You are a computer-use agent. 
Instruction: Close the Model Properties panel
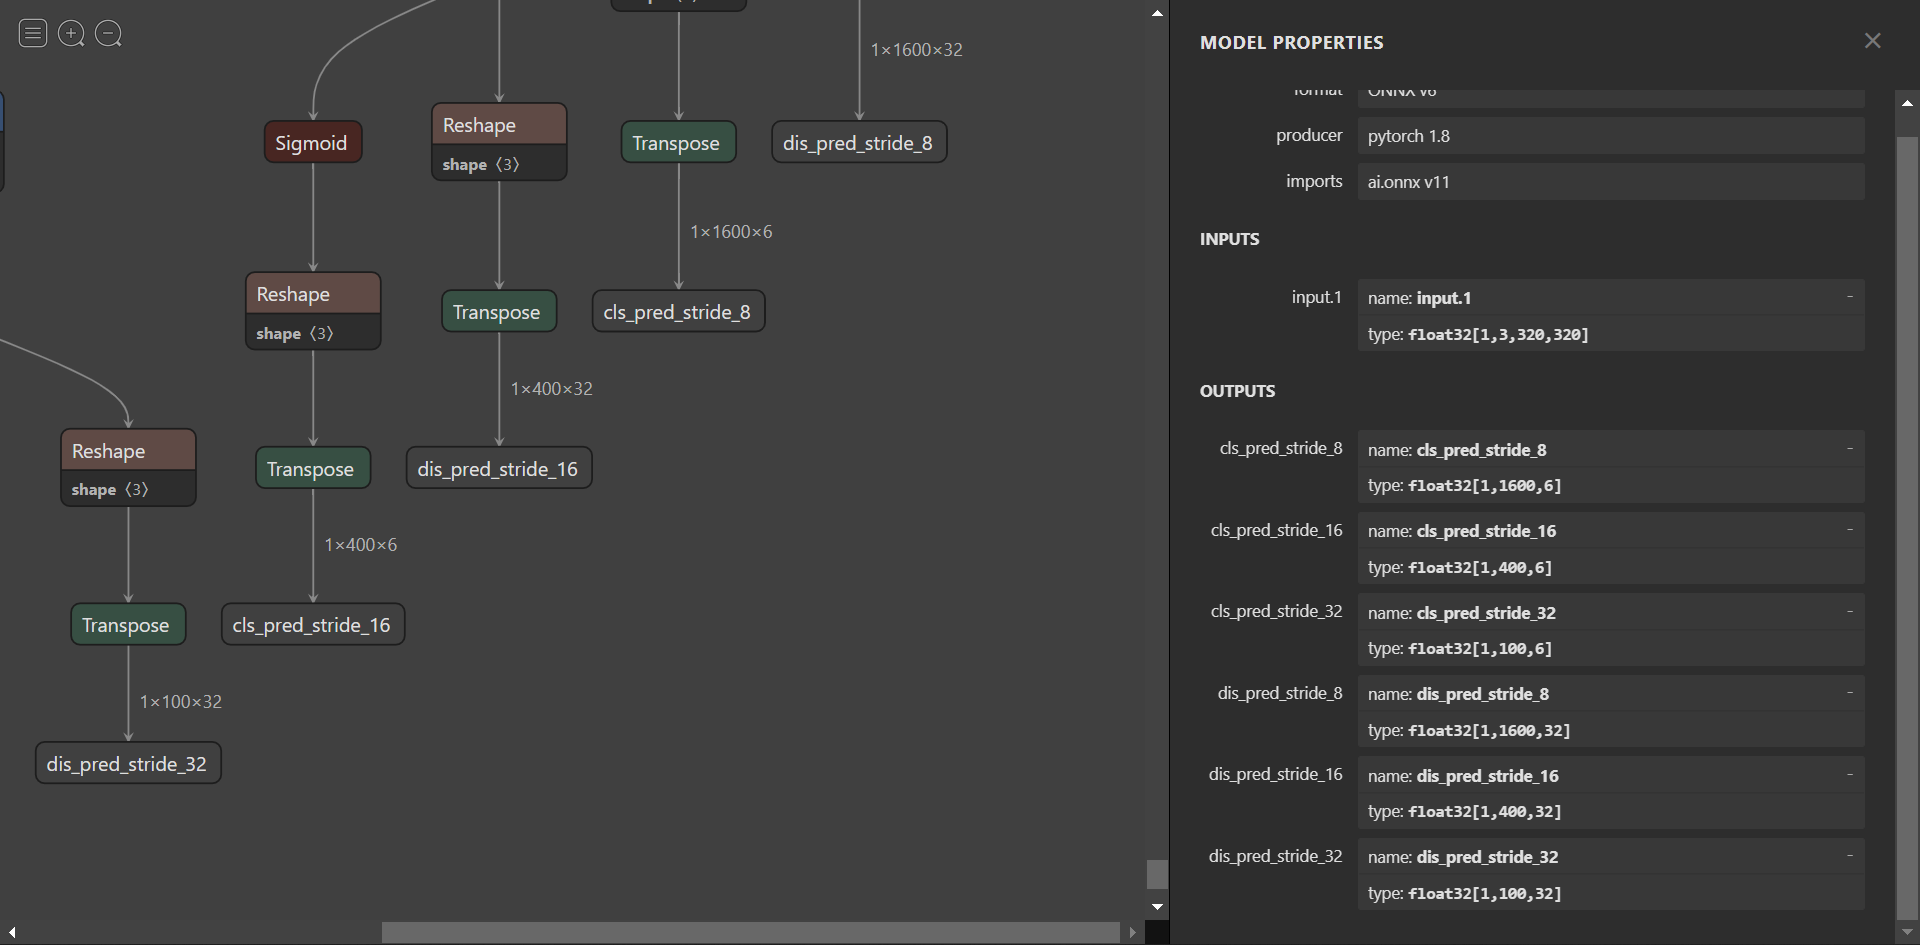[x=1873, y=41]
